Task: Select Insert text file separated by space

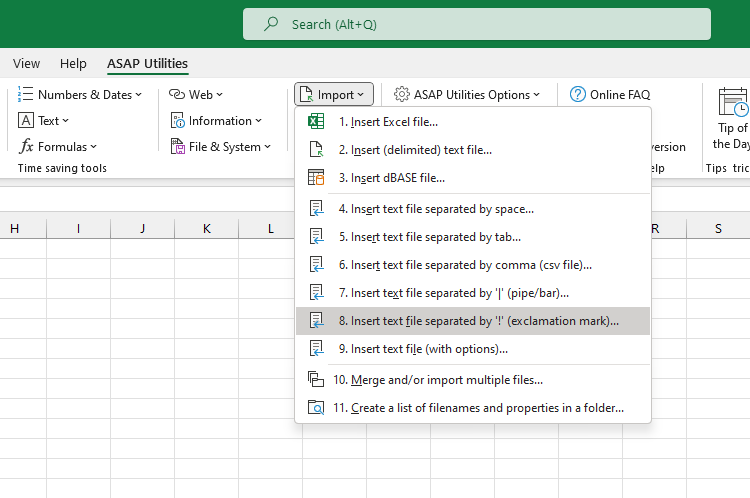Action: [473, 209]
